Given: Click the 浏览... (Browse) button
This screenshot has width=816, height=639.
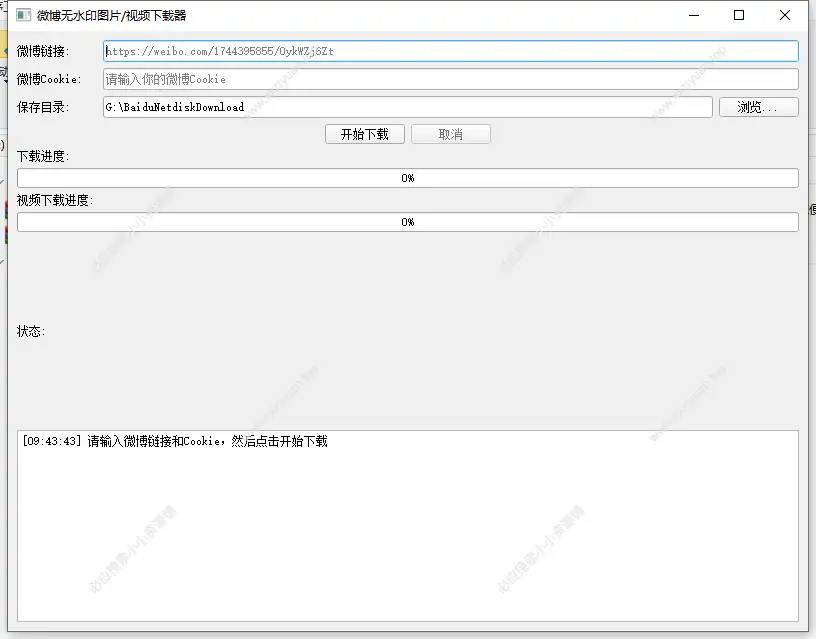Looking at the screenshot, I should pos(758,107).
